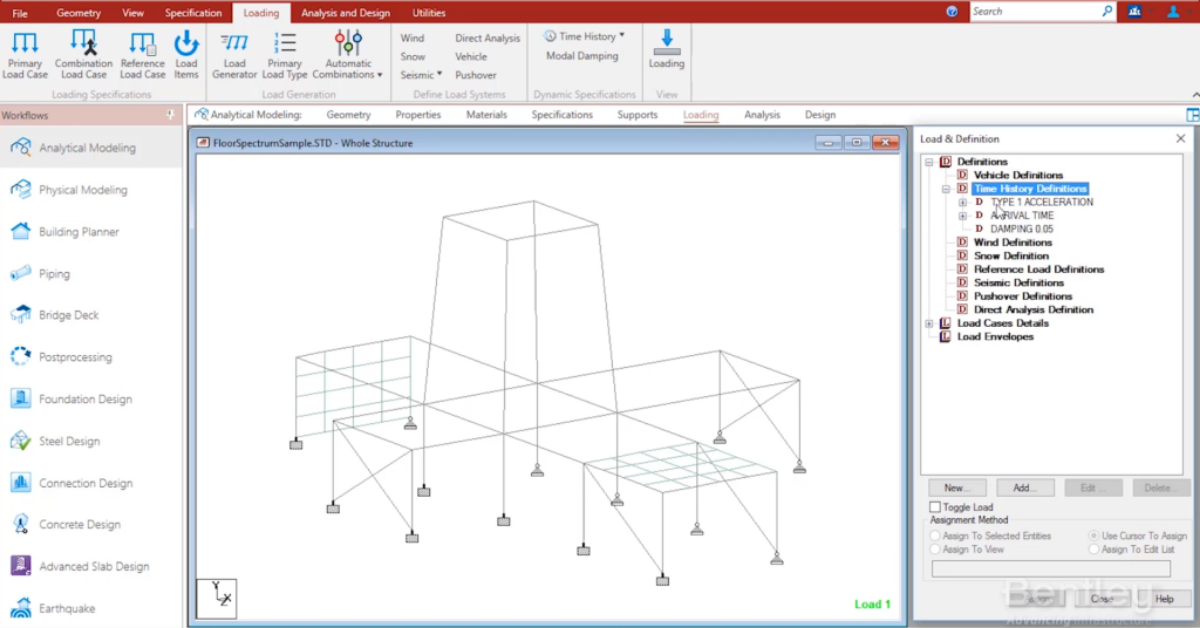The image size is (1200, 628).
Task: Expand the TYPE 1 ACCELERATION node
Action: (x=963, y=202)
